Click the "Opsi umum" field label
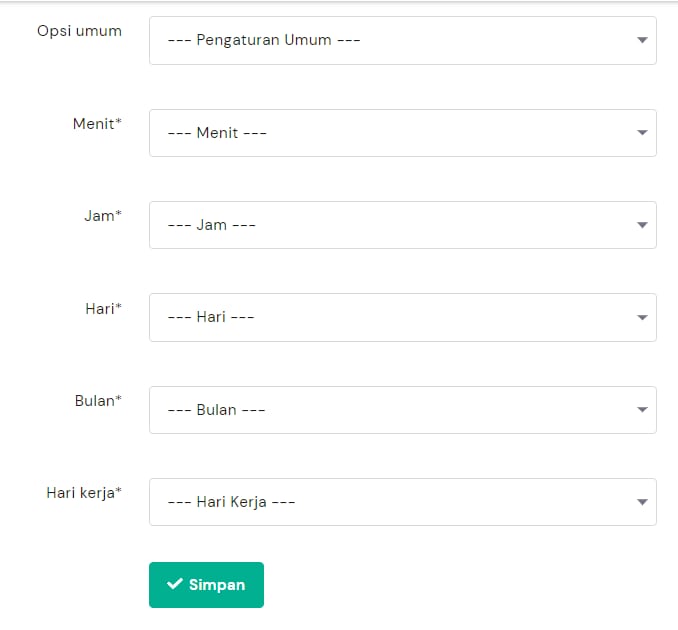This screenshot has height=630, width=678. pos(79,31)
